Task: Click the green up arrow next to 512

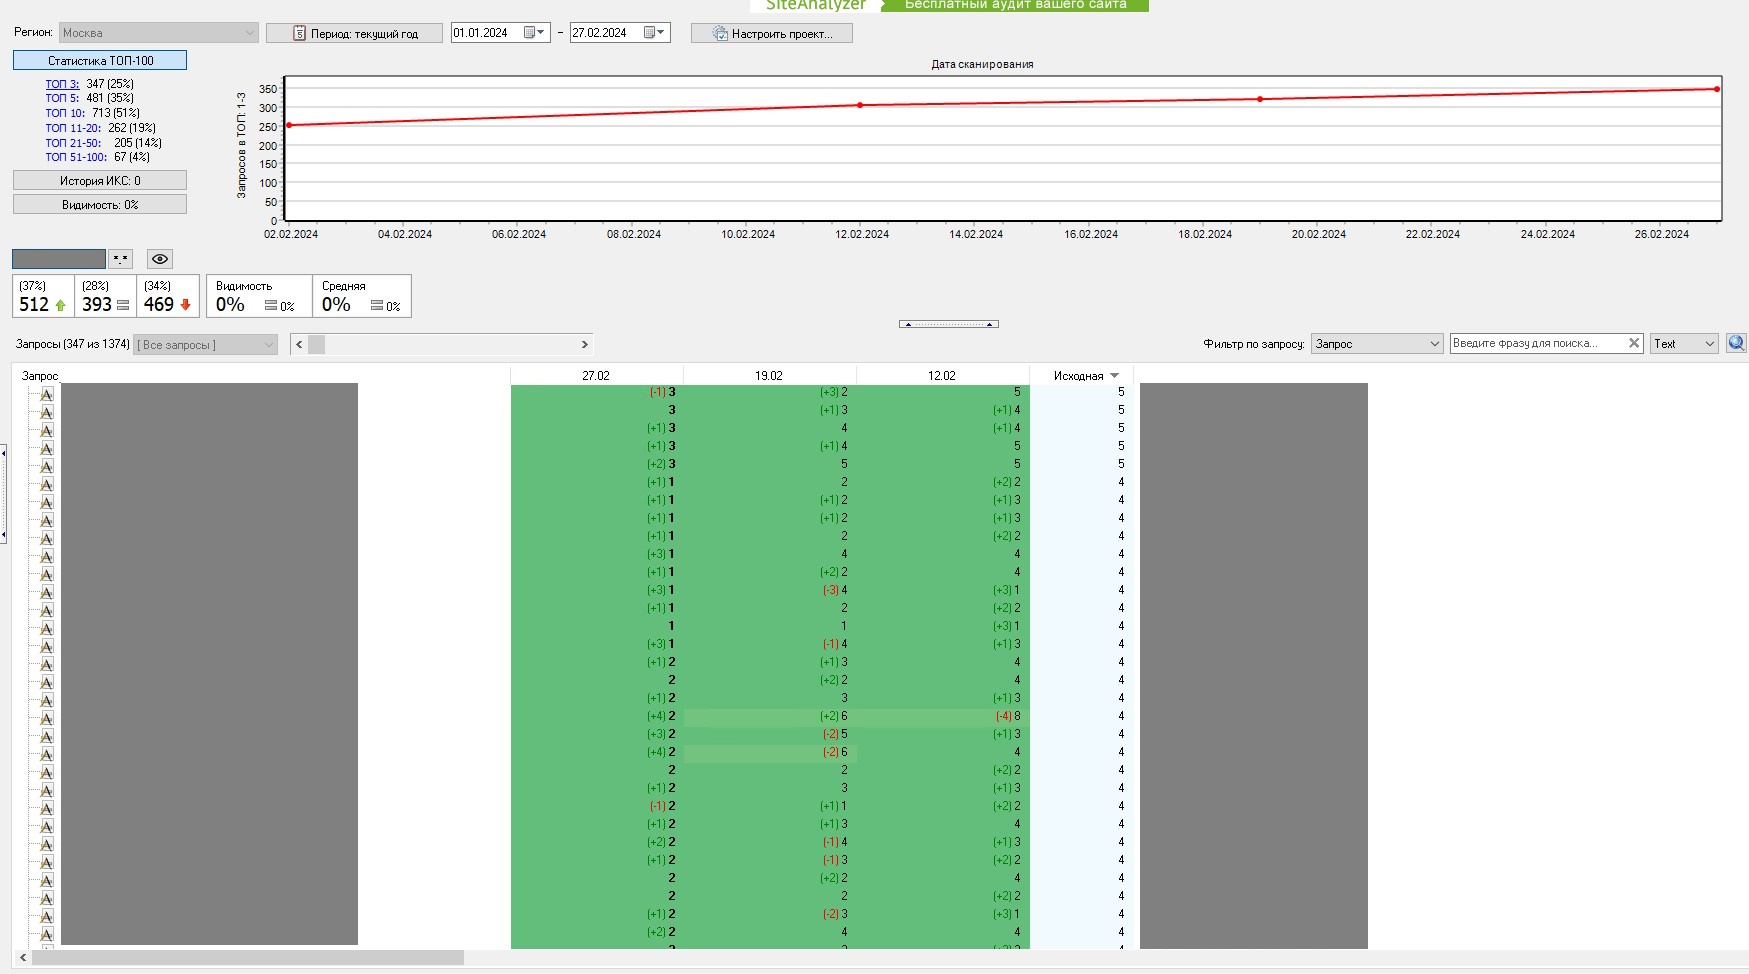Action: 61,305
